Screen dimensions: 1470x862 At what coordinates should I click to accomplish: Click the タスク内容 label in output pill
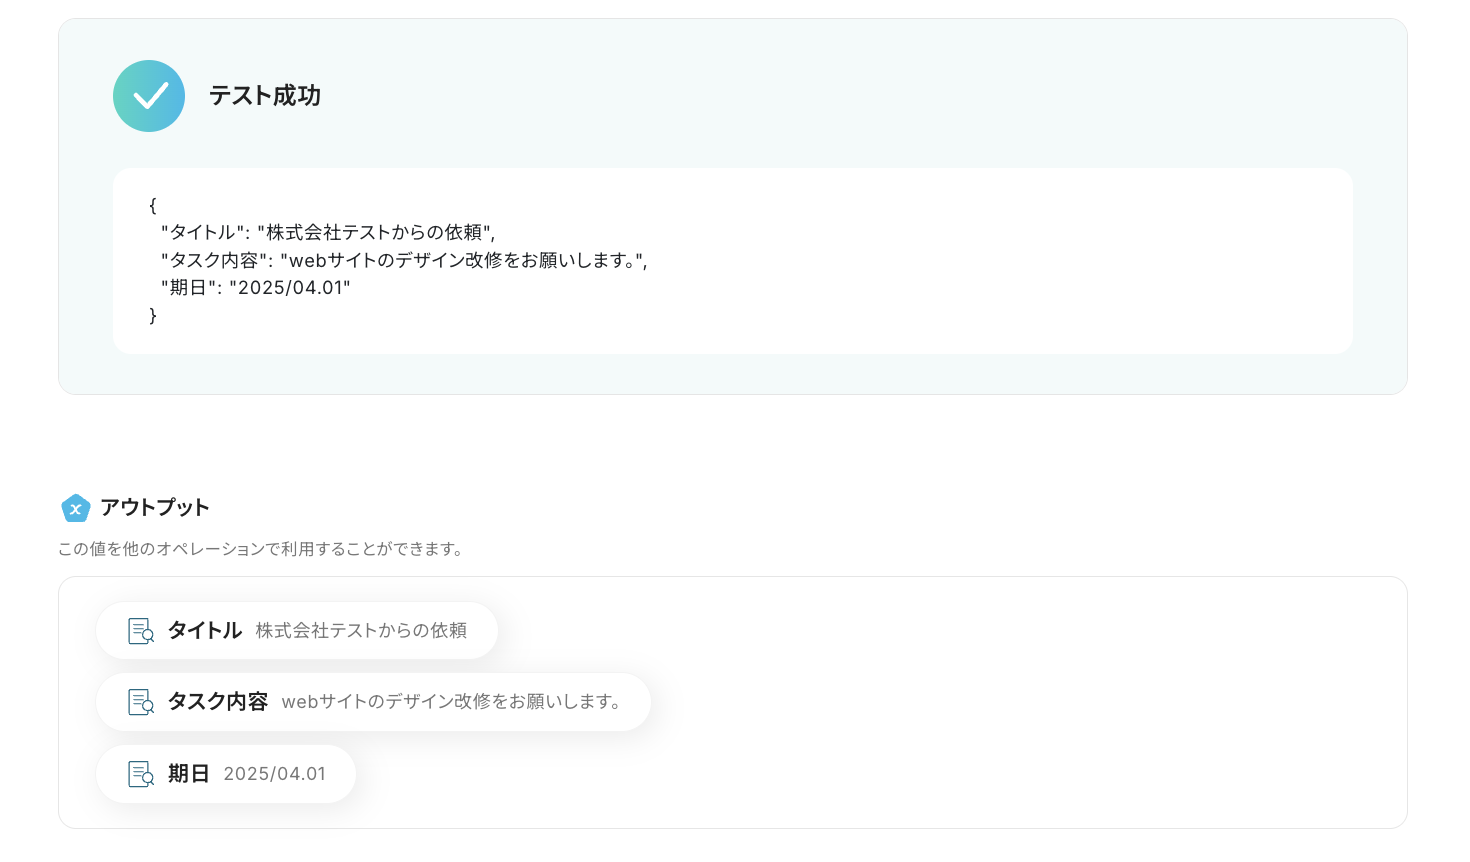click(218, 702)
